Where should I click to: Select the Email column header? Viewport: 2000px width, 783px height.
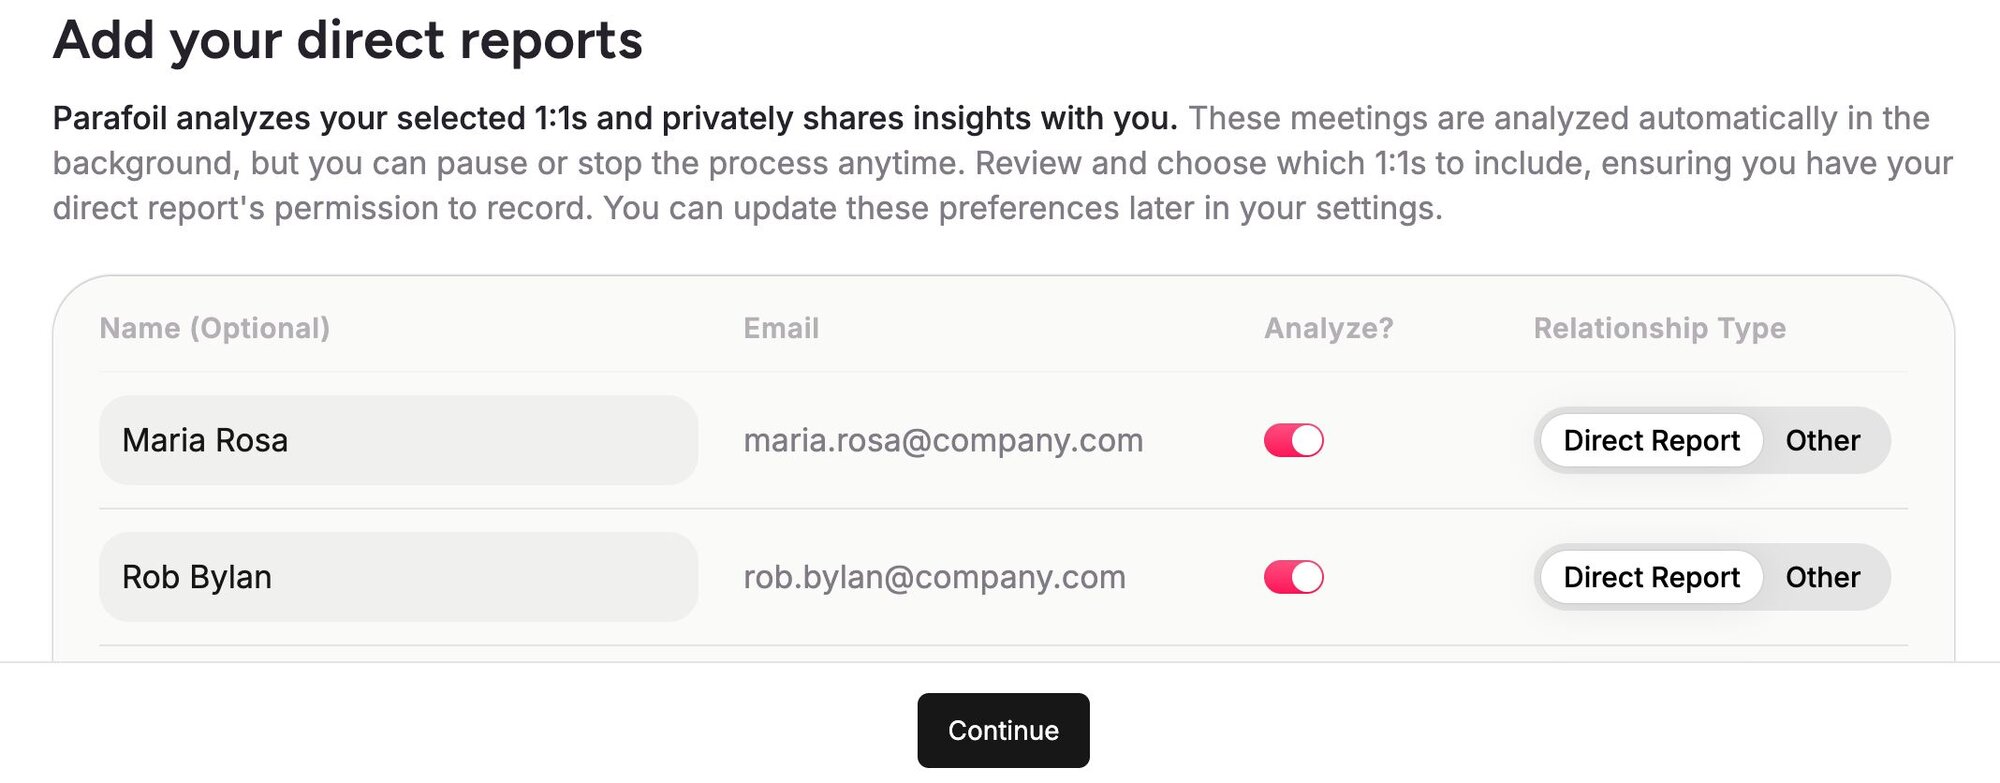(x=781, y=328)
